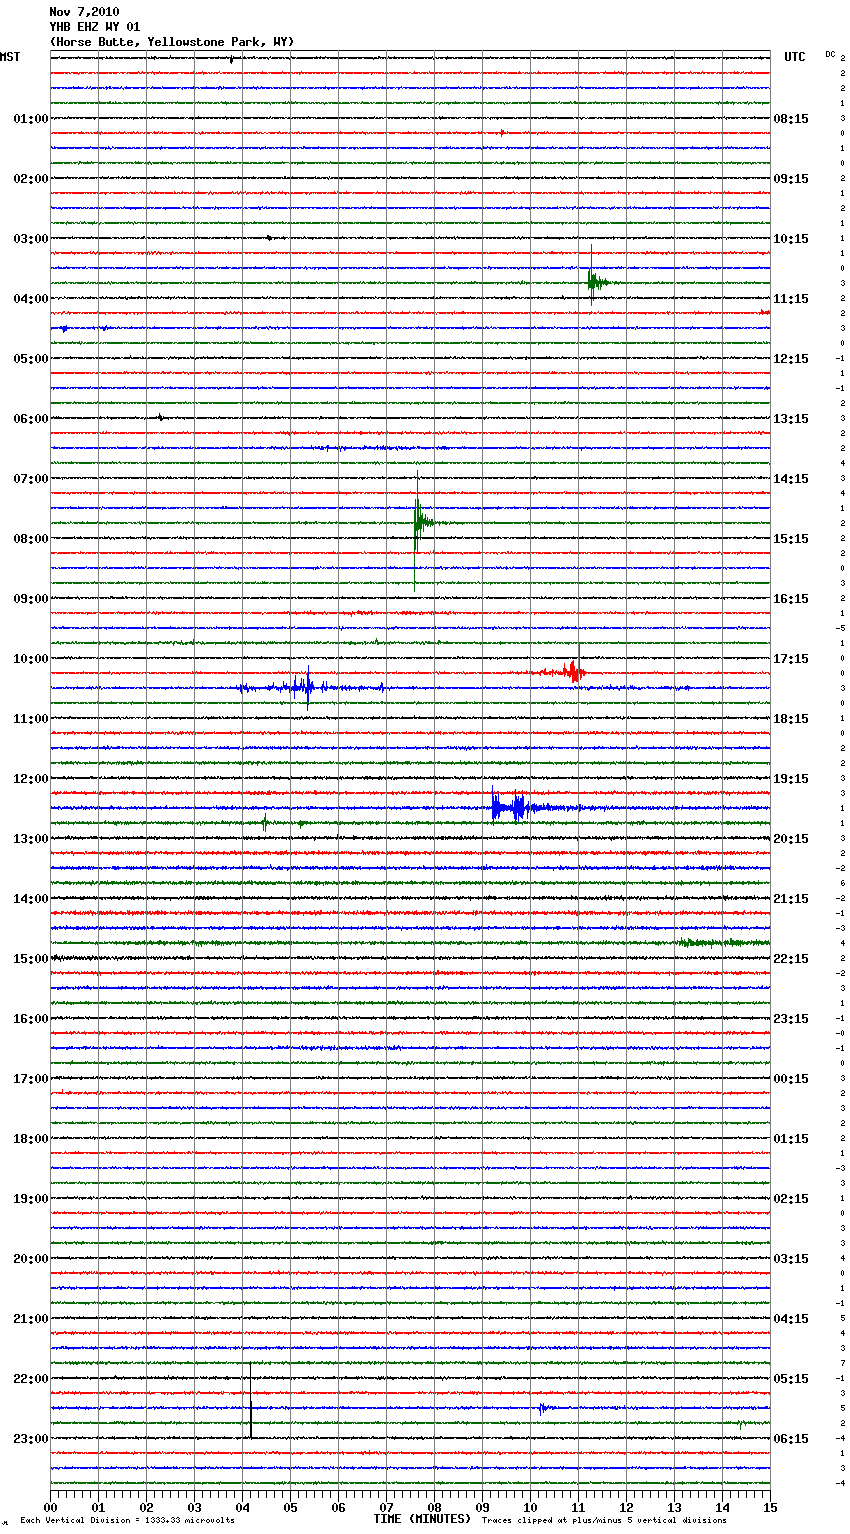Click the 'Traces clipped at plus/minus 5 vertical divisions' note
This screenshot has width=850, height=1534.
[604, 1520]
